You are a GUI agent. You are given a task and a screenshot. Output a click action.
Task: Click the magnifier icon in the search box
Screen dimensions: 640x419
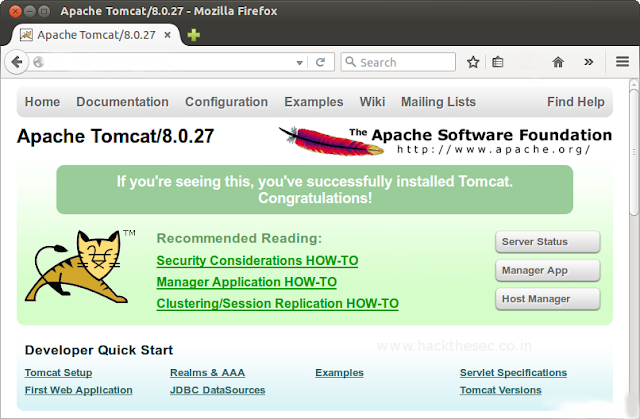pos(350,62)
